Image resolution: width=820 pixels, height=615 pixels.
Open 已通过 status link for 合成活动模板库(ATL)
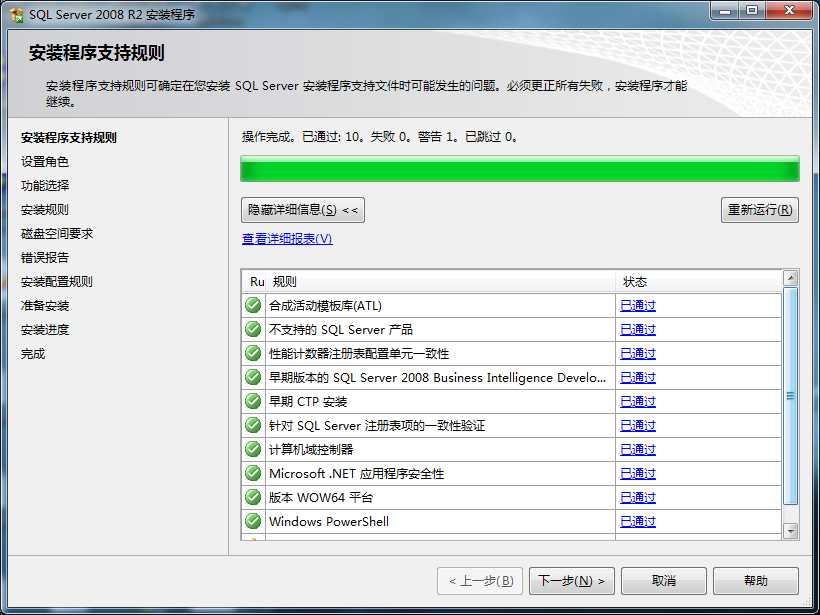(637, 305)
